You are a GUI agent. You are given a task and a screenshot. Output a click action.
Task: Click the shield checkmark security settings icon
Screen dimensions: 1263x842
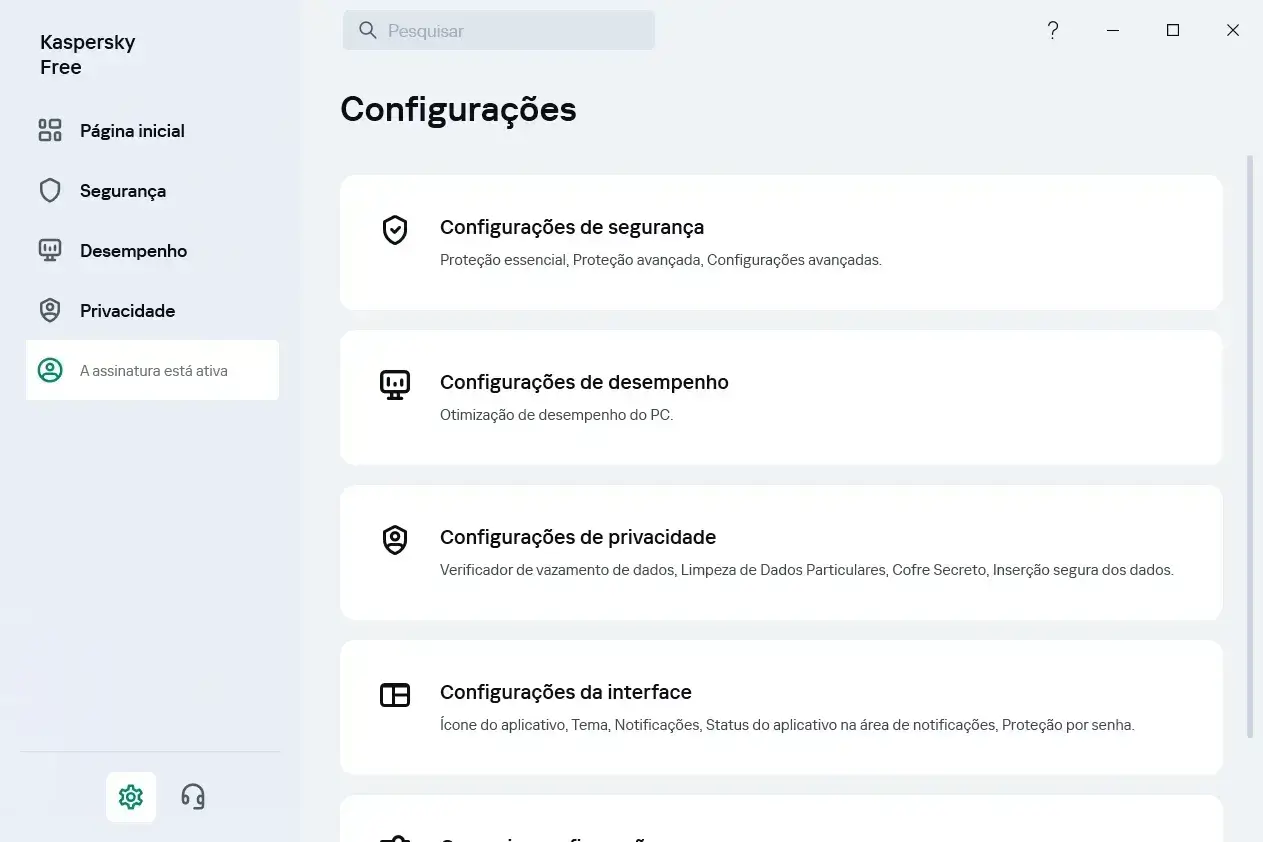coord(395,231)
